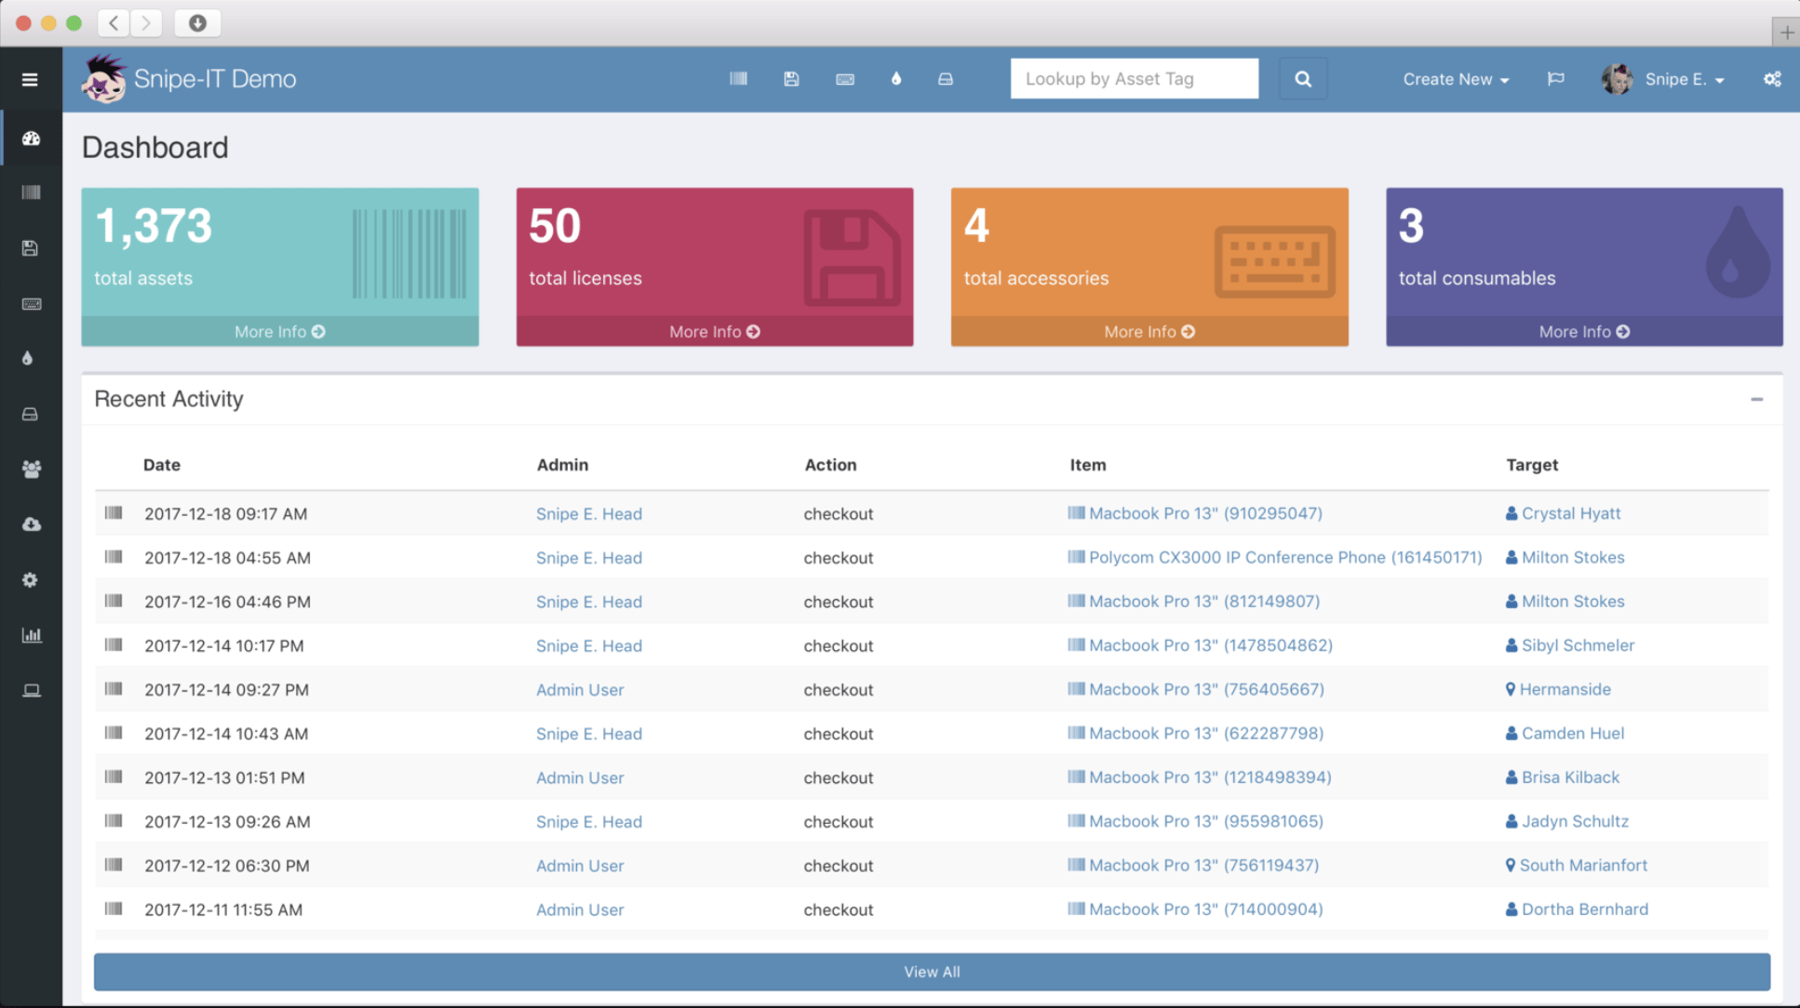The width and height of the screenshot is (1800, 1008).
Task: Open the hamburger menu to collapse the sidebar
Action: point(30,79)
